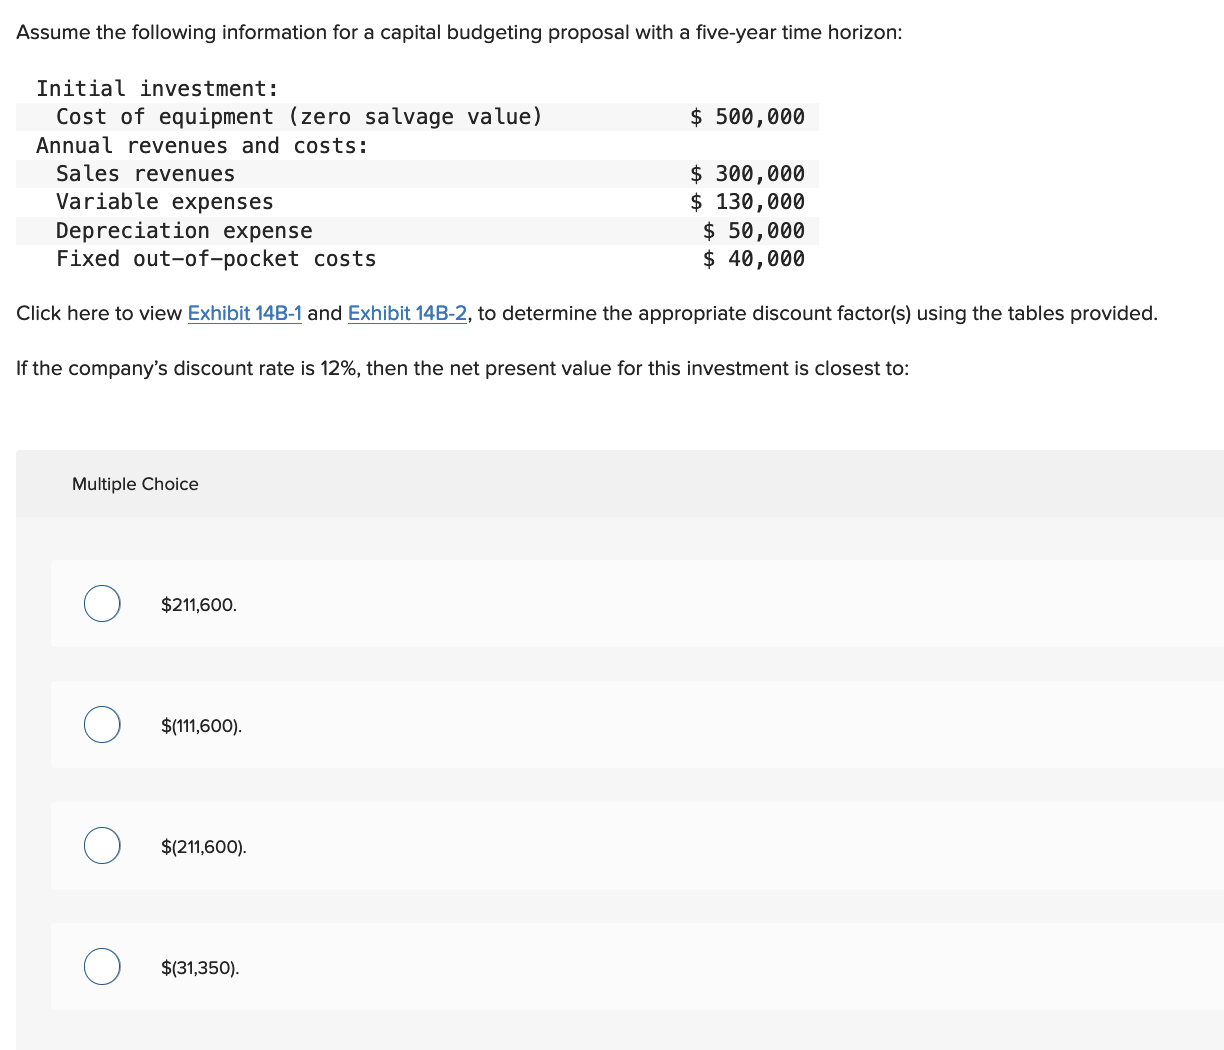The width and height of the screenshot is (1224, 1050).
Task: Select the $211,600 radio button
Action: coord(102,604)
